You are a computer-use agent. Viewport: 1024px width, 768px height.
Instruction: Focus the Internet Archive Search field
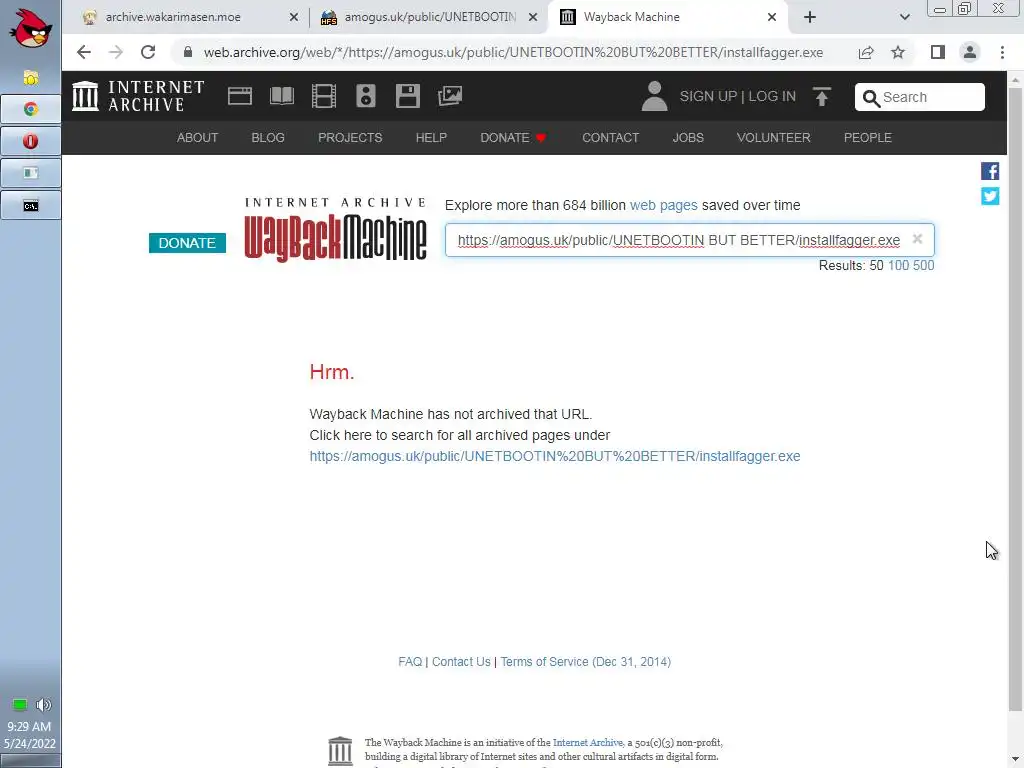coord(920,97)
